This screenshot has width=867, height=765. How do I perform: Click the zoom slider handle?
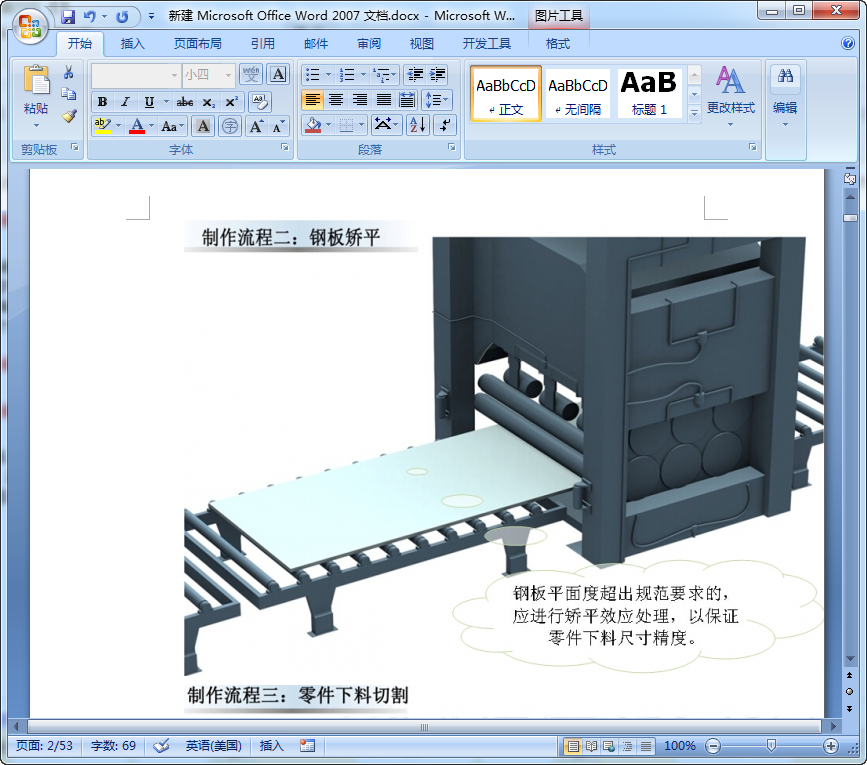(771, 746)
